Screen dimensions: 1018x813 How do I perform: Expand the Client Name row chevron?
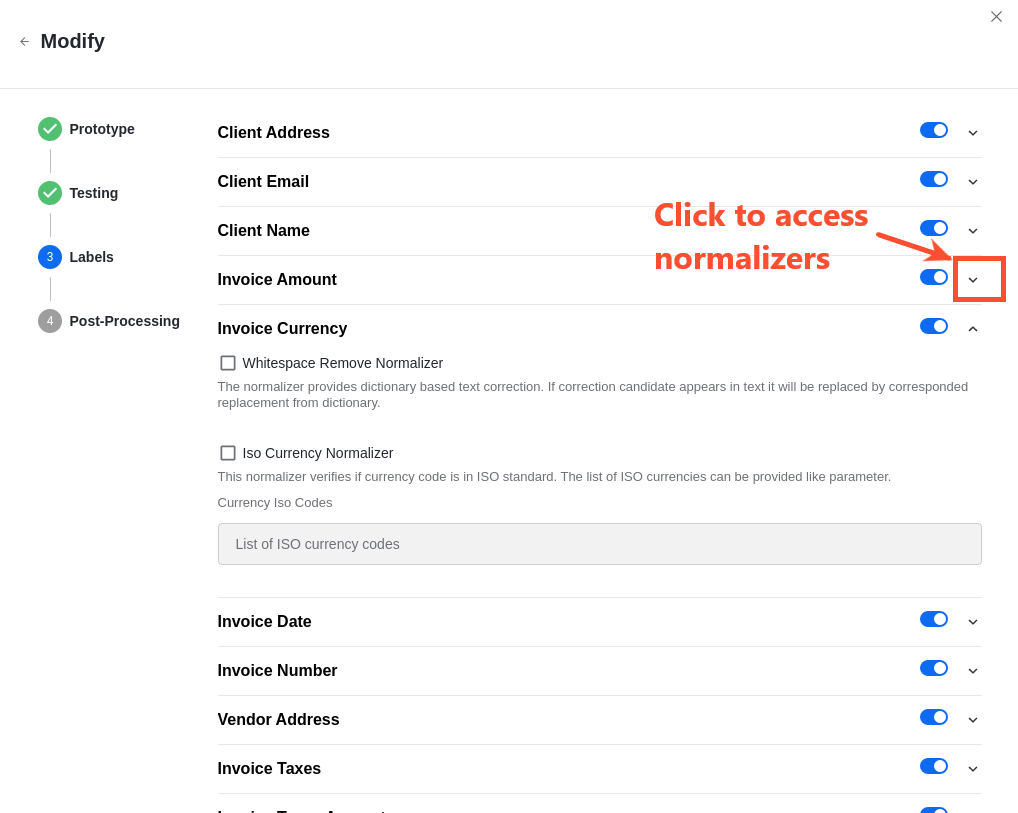pyautogui.click(x=973, y=231)
